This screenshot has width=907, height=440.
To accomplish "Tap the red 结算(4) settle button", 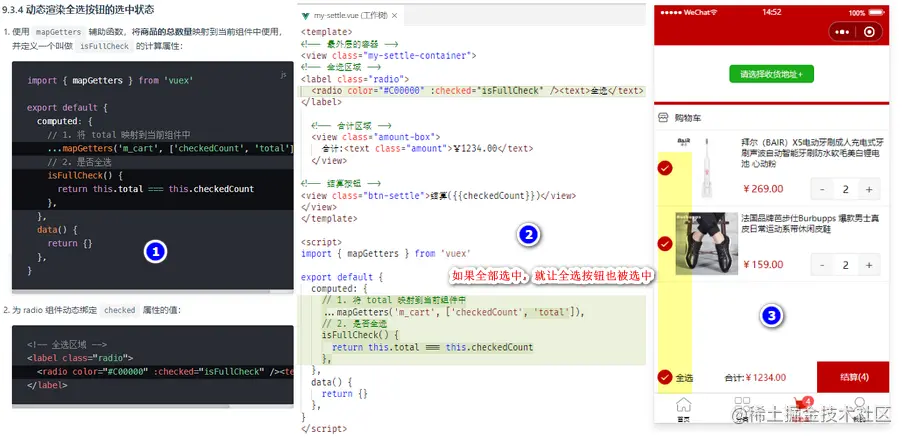I will 853,378.
